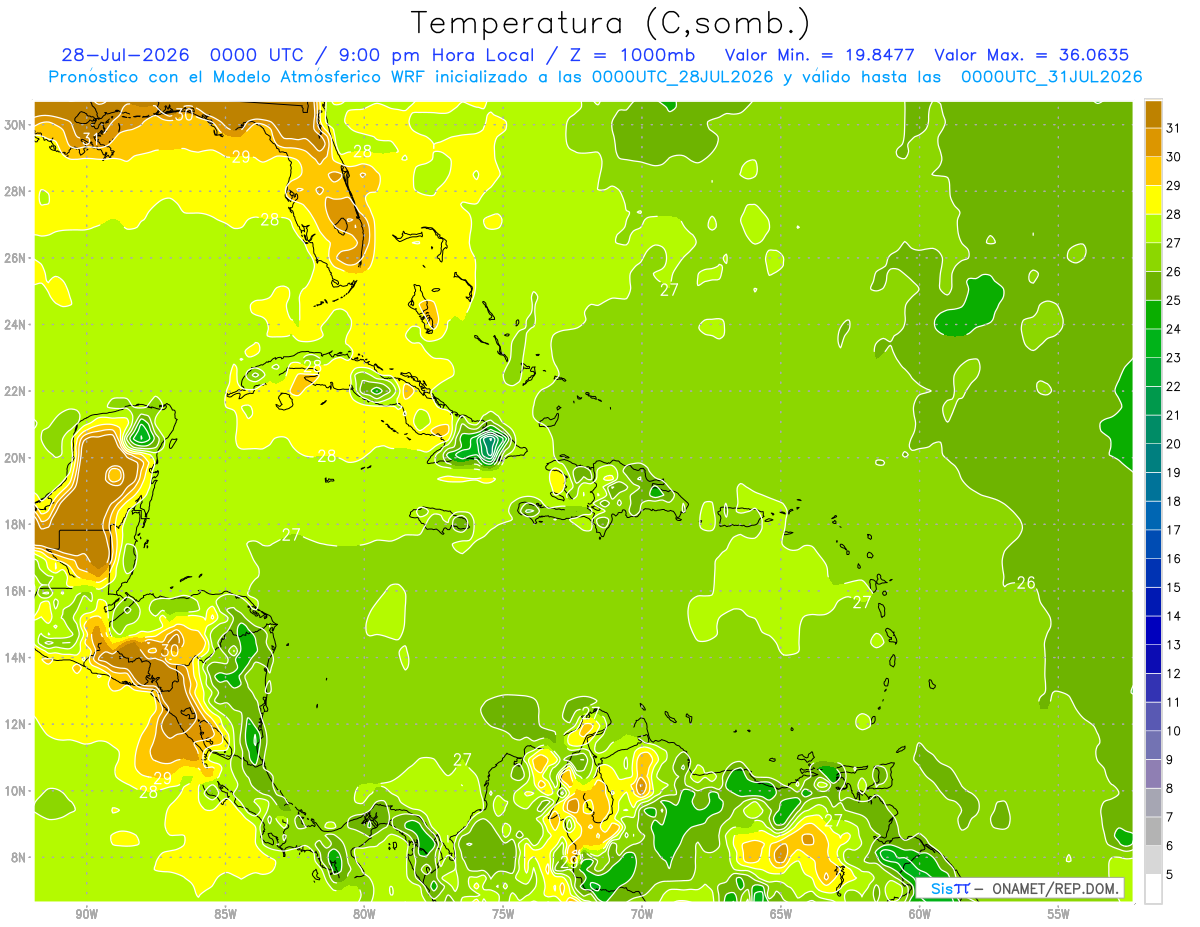
Task: Click the '27' contour label northeast of the Bahamas
Action: (x=669, y=290)
